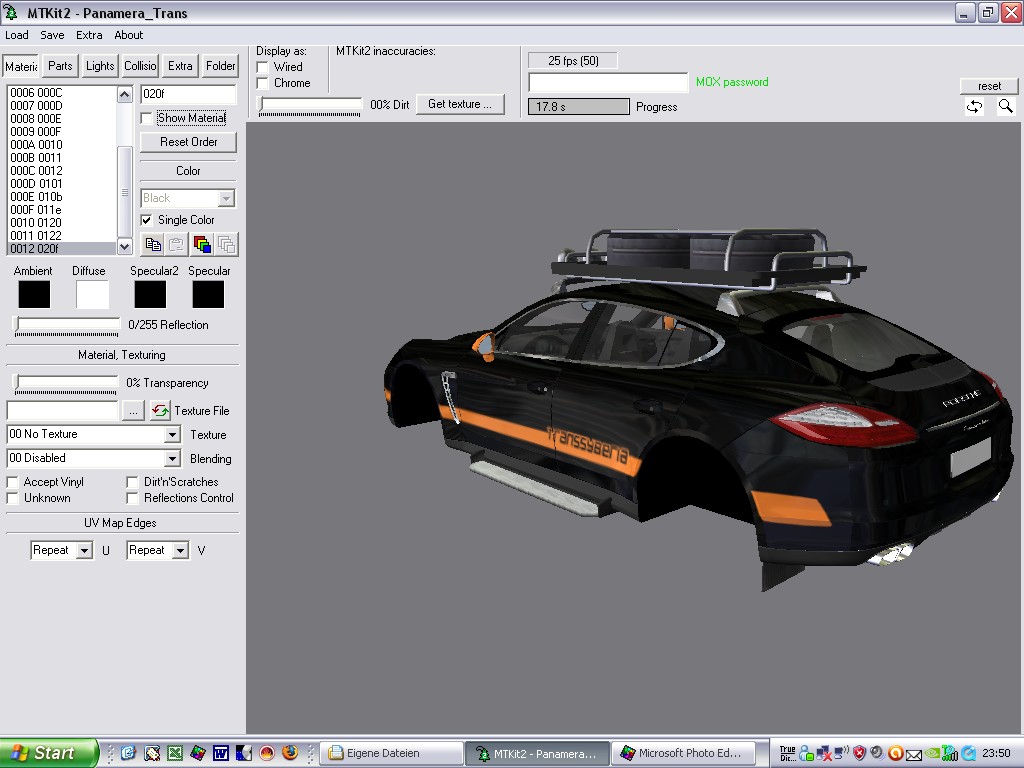The image size is (1024, 768).
Task: Tick the Accept Vinyl checkbox
Action: tap(12, 482)
